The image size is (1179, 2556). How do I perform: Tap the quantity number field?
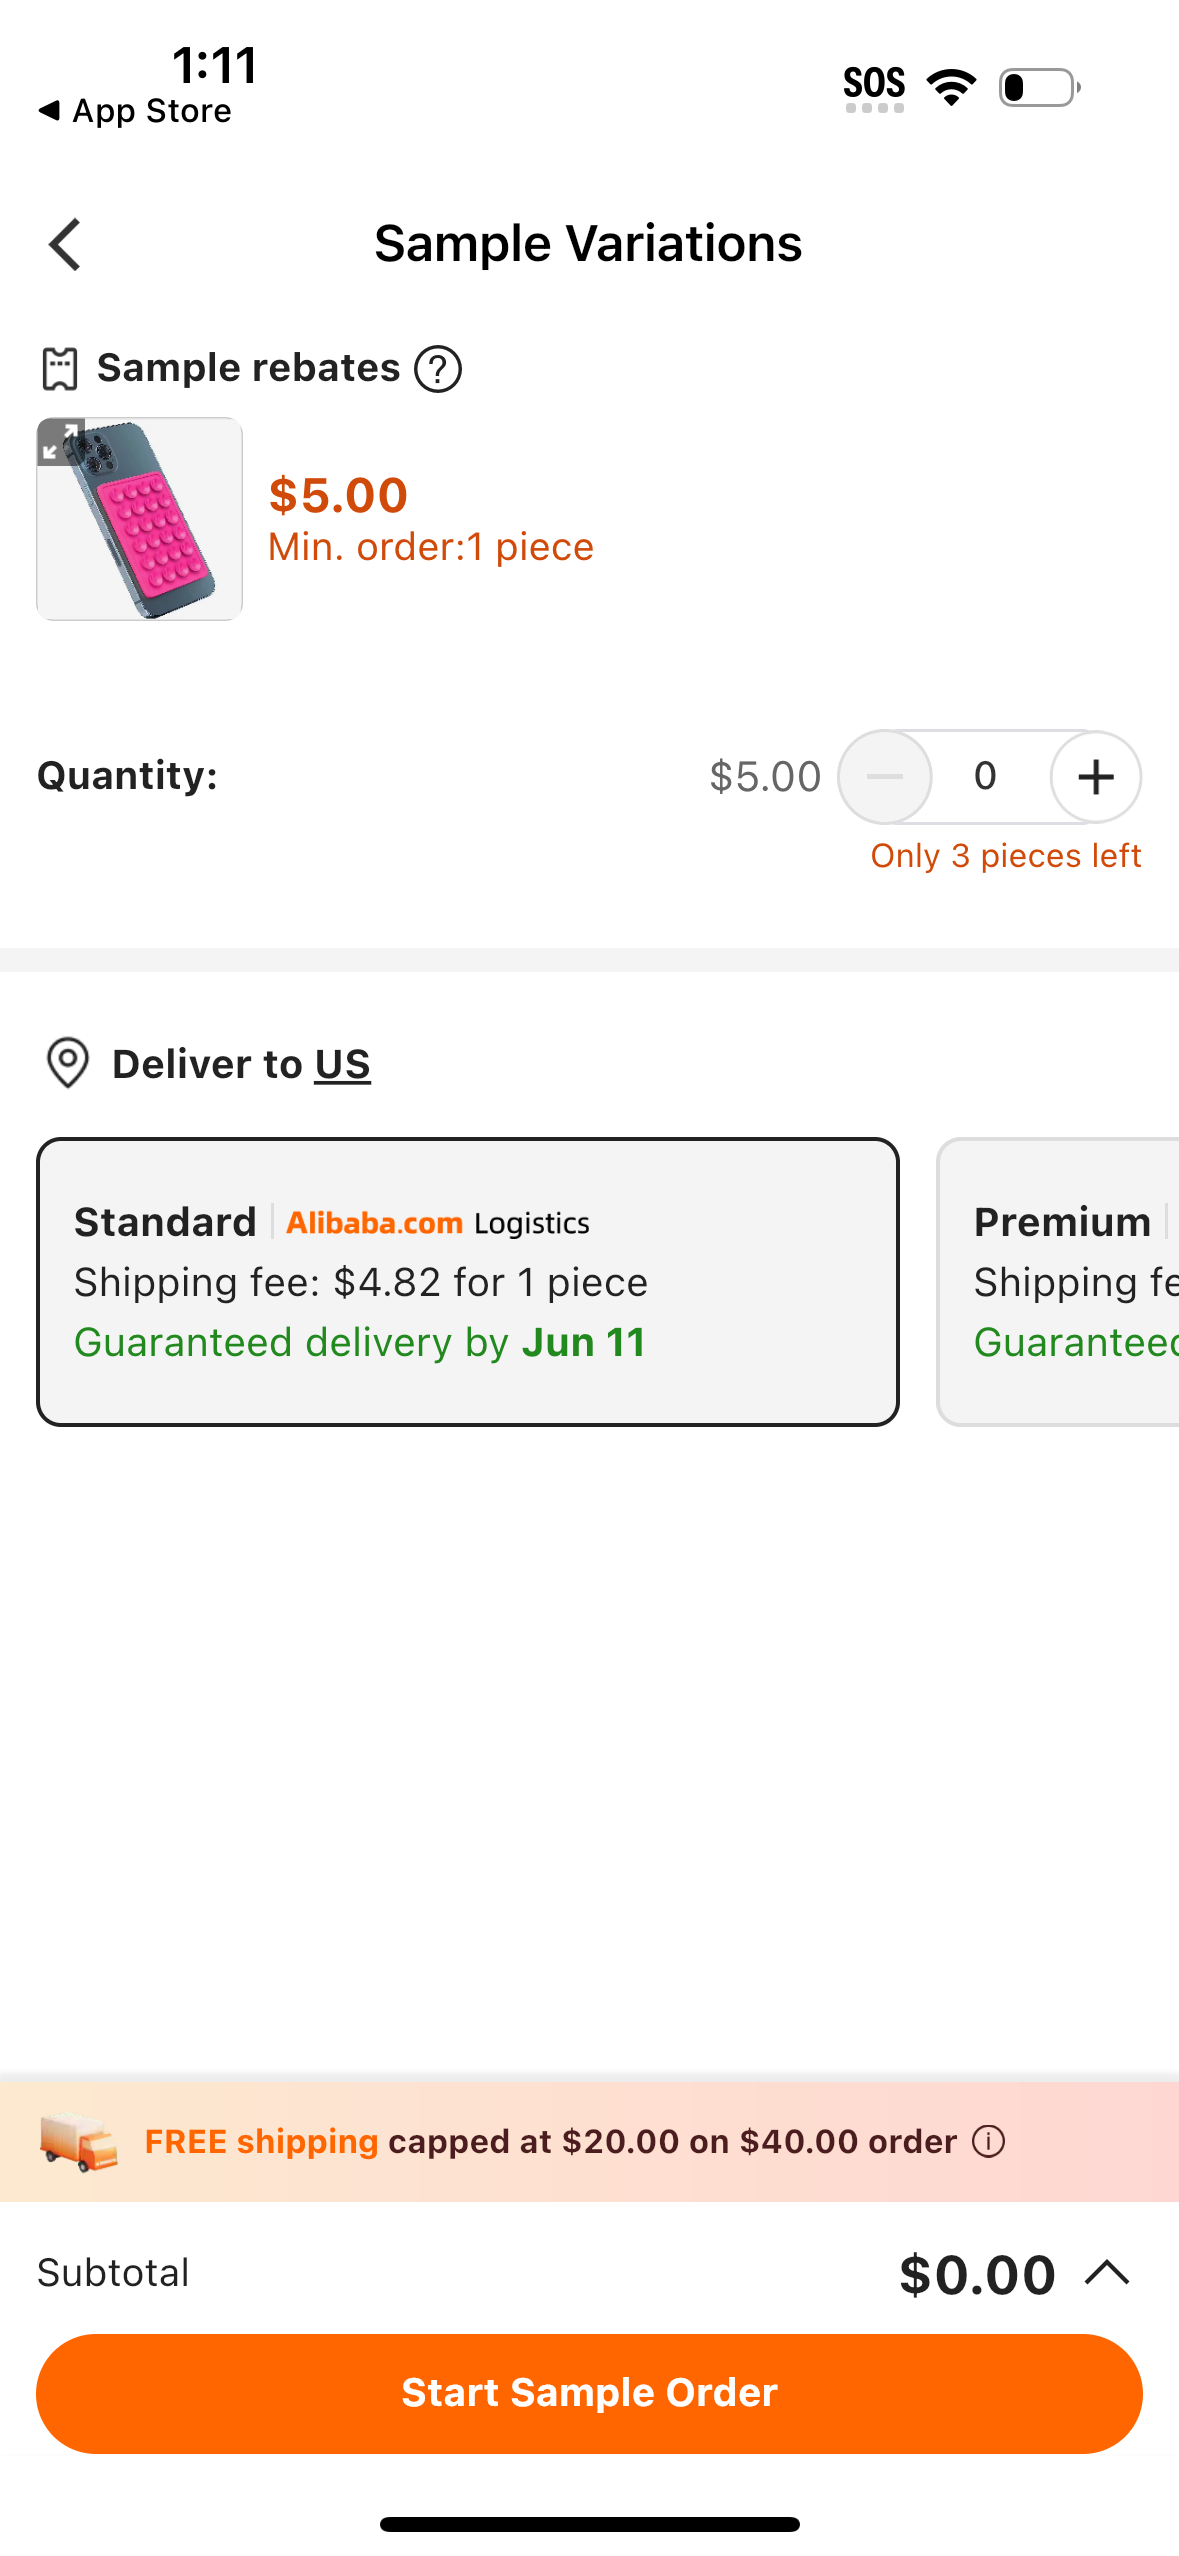pos(986,776)
